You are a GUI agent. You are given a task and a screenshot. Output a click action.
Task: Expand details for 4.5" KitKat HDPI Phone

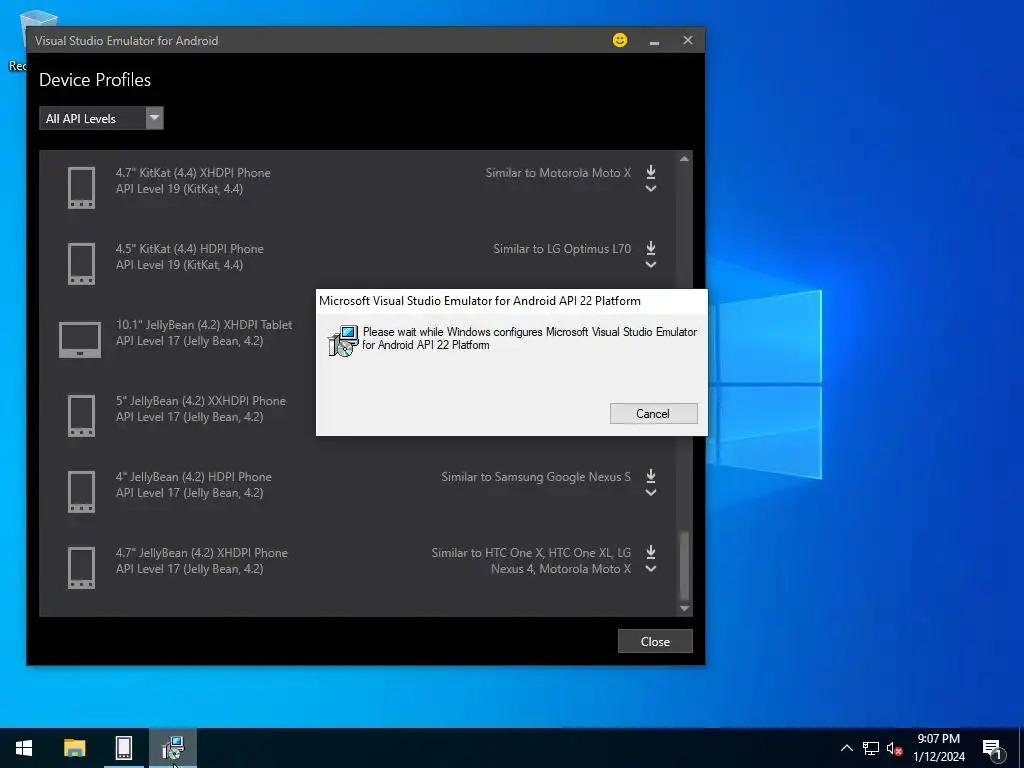[650, 264]
